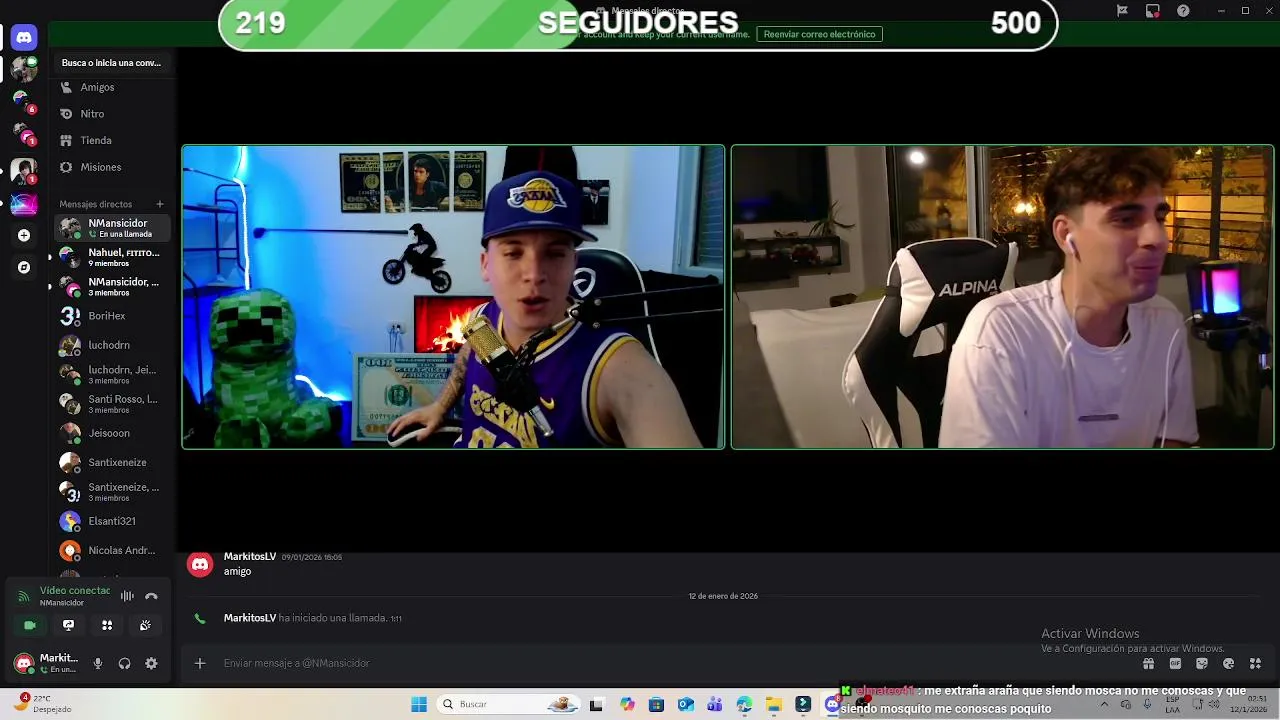Deafen using the headphones icon
Screen dimensions: 1280x720
125,663
